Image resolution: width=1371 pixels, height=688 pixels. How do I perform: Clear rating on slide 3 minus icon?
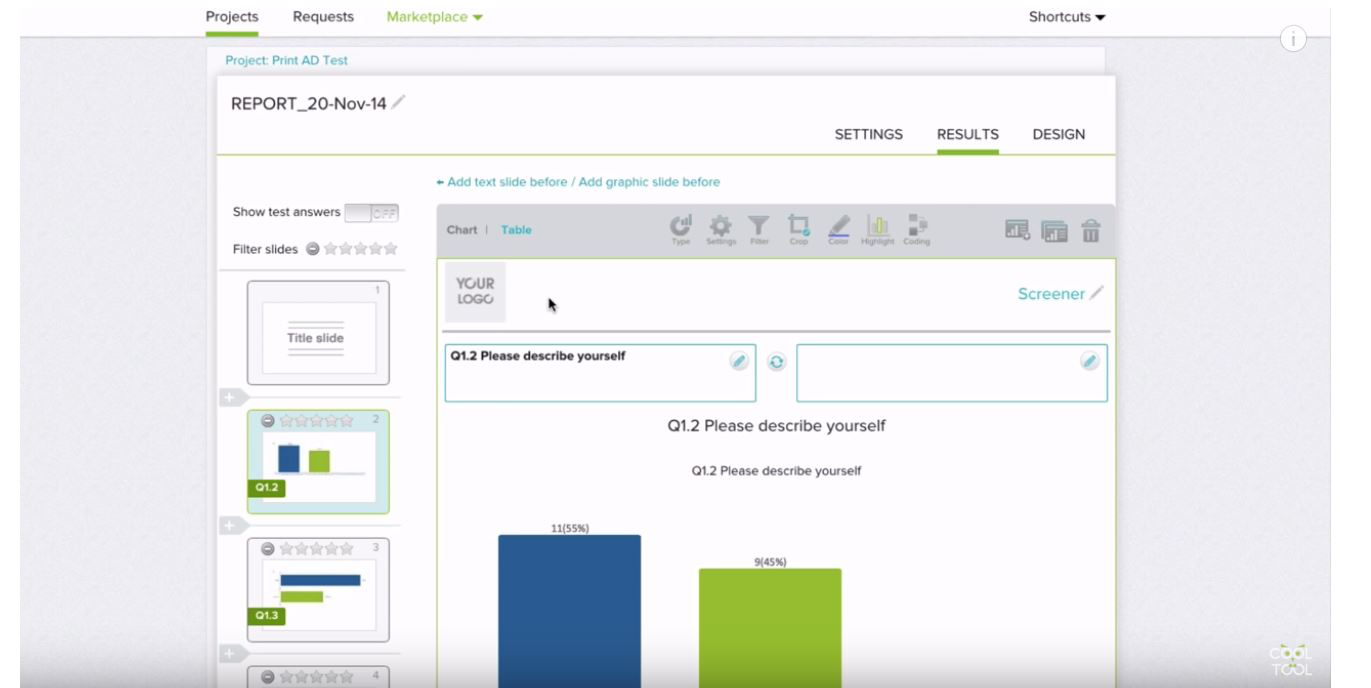(x=268, y=549)
